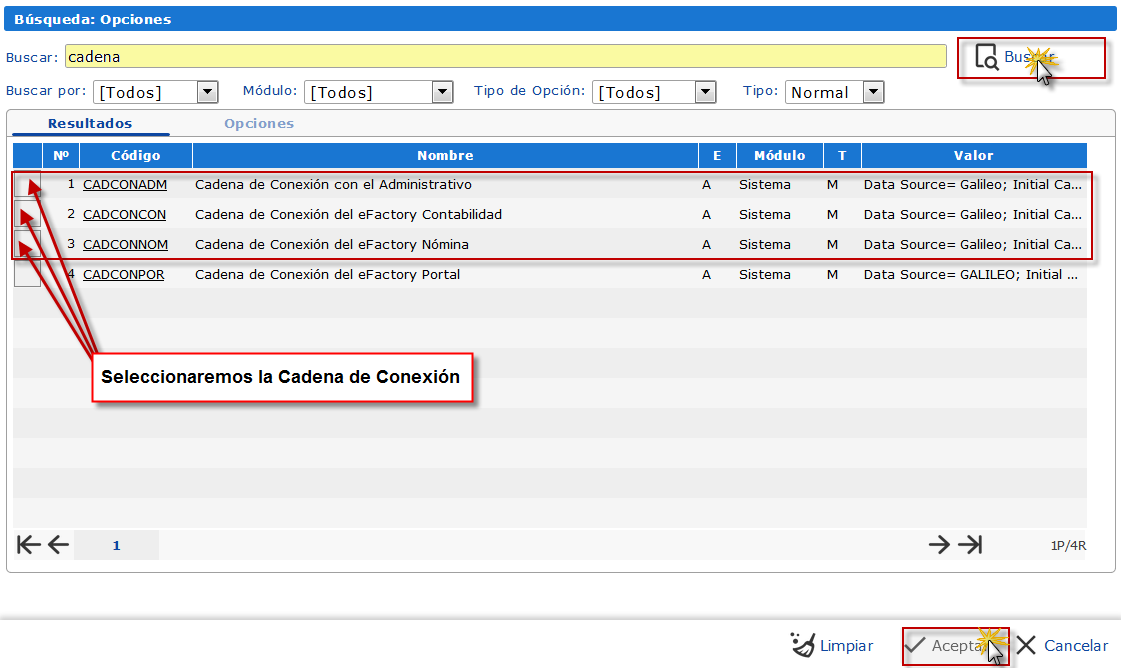
Task: Switch to the Opciones tab
Action: click(x=259, y=123)
